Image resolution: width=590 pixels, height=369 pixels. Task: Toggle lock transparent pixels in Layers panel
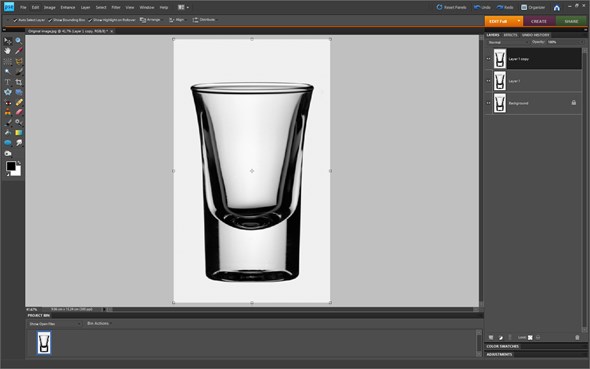530,337
